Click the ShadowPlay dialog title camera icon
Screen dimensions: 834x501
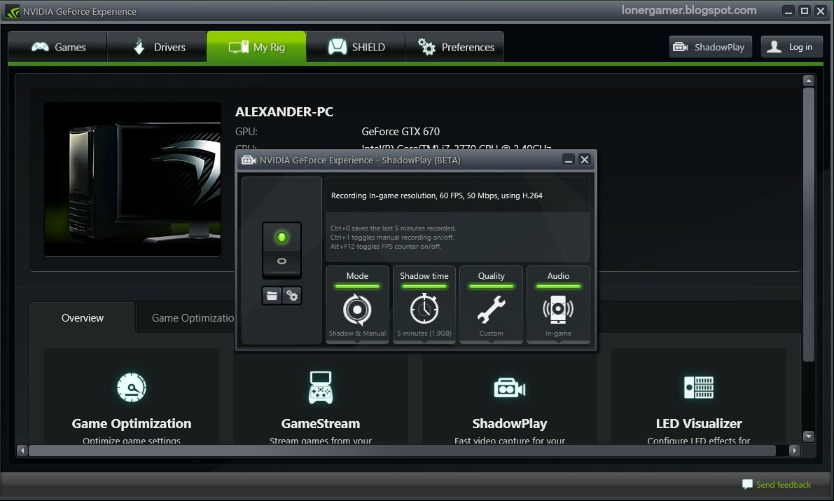[x=248, y=160]
